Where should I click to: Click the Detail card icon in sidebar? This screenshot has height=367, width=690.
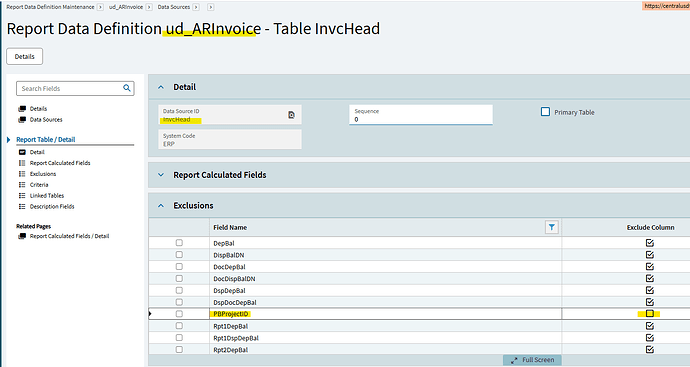click(x=22, y=152)
